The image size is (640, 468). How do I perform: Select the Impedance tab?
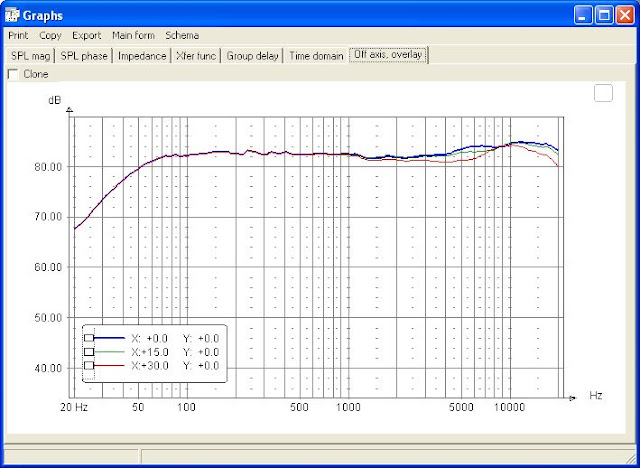pos(142,56)
